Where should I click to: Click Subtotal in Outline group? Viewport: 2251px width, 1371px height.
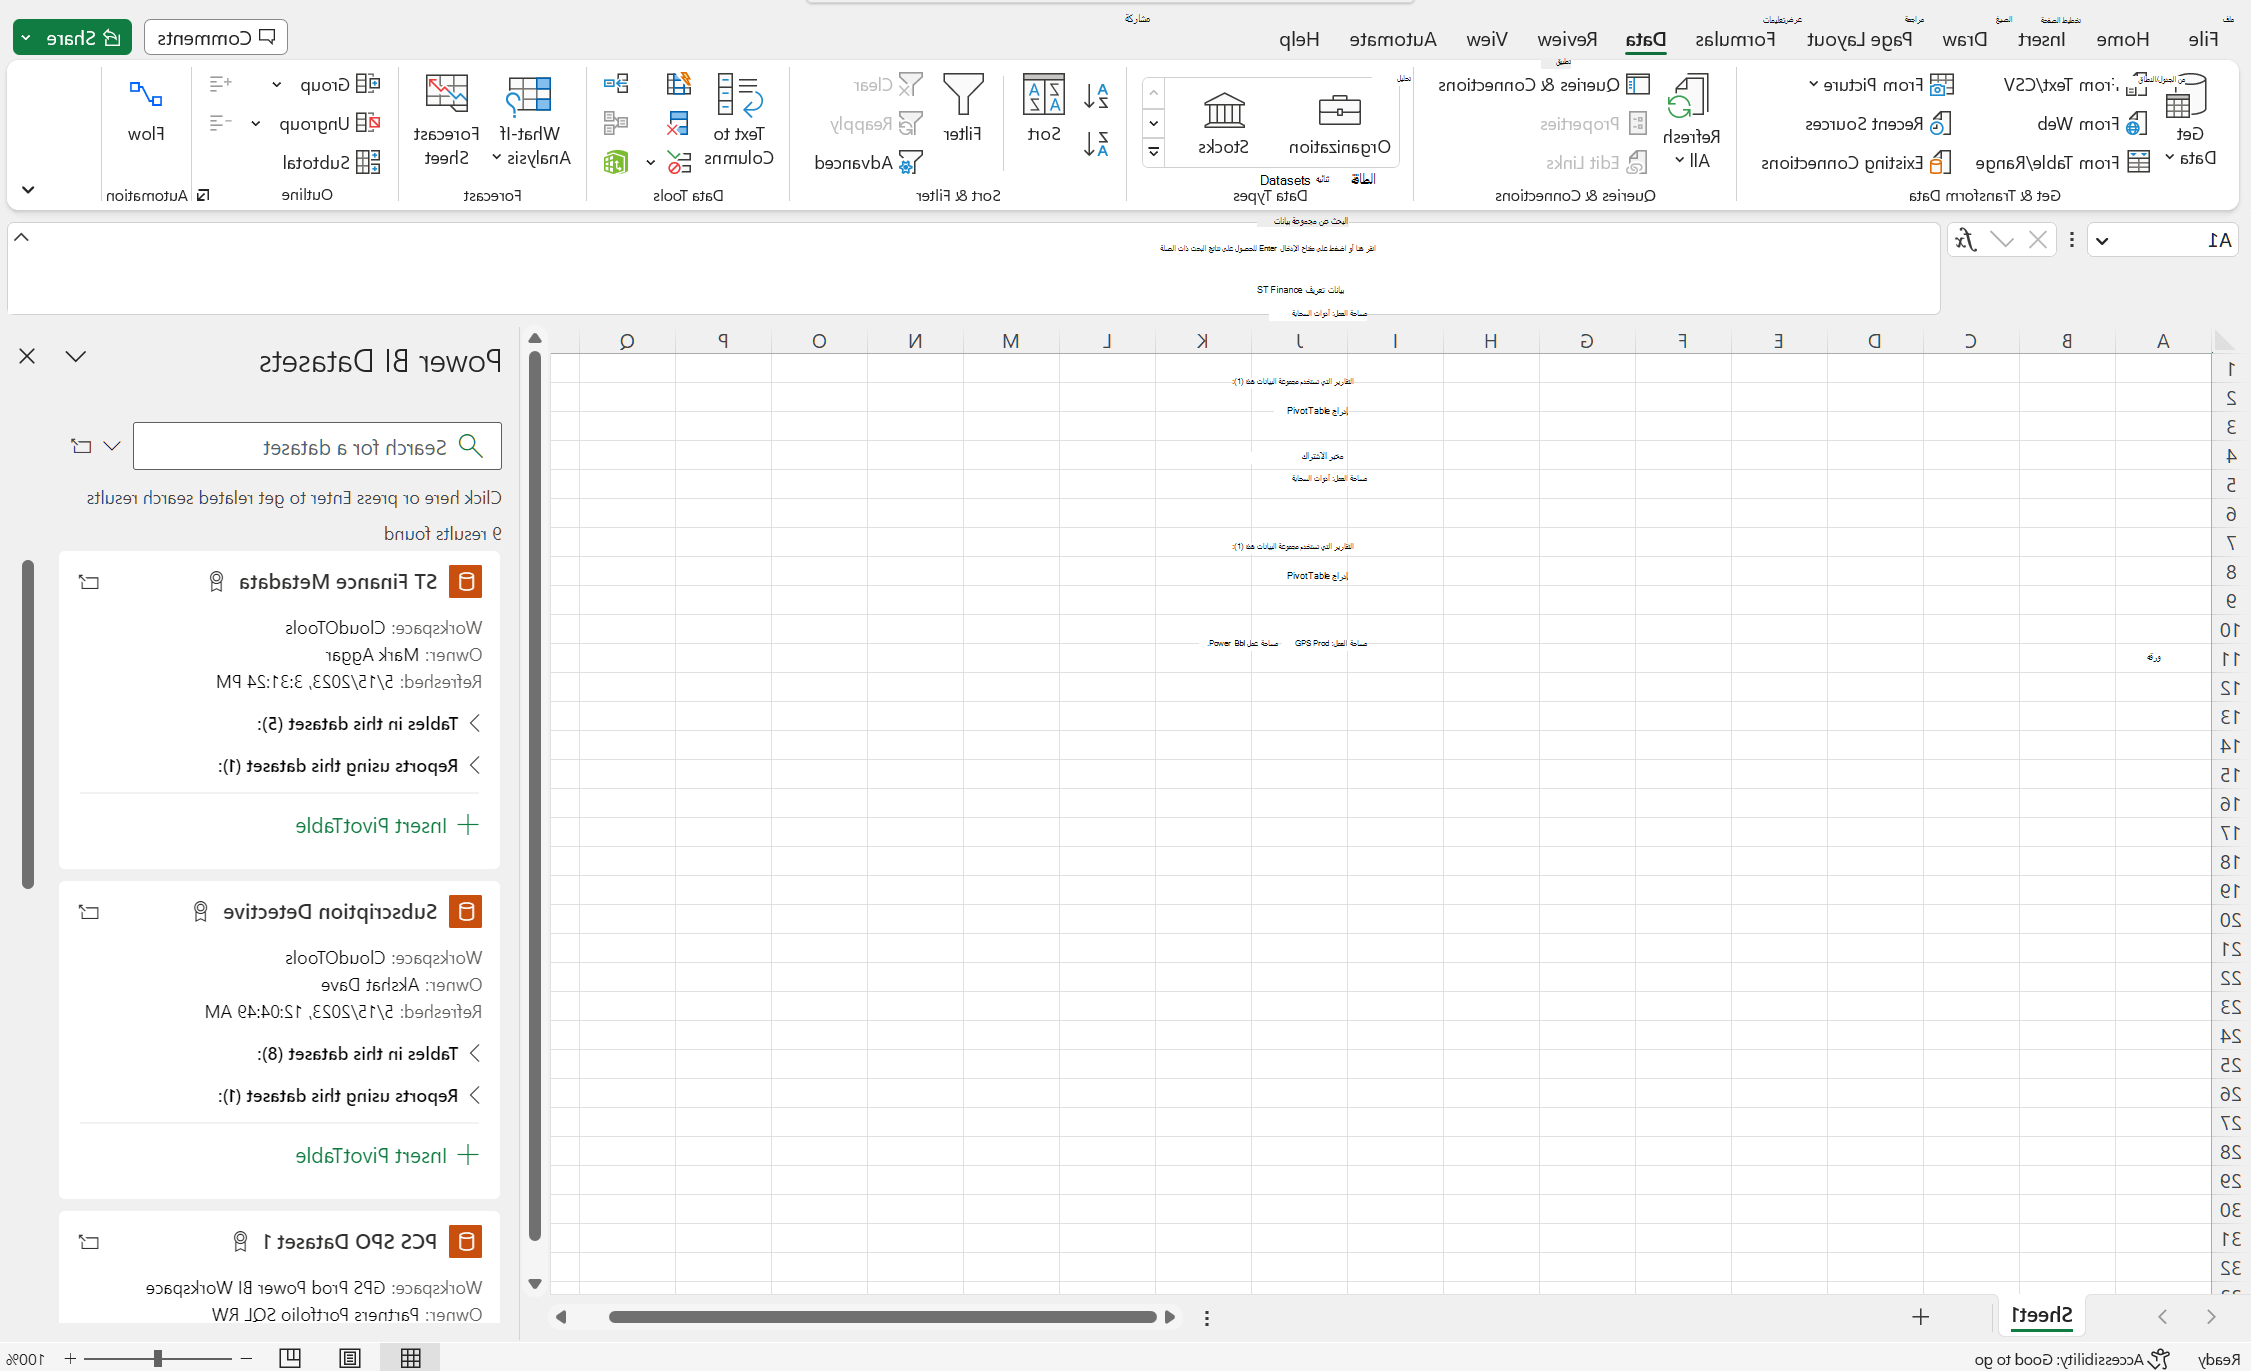tap(331, 163)
